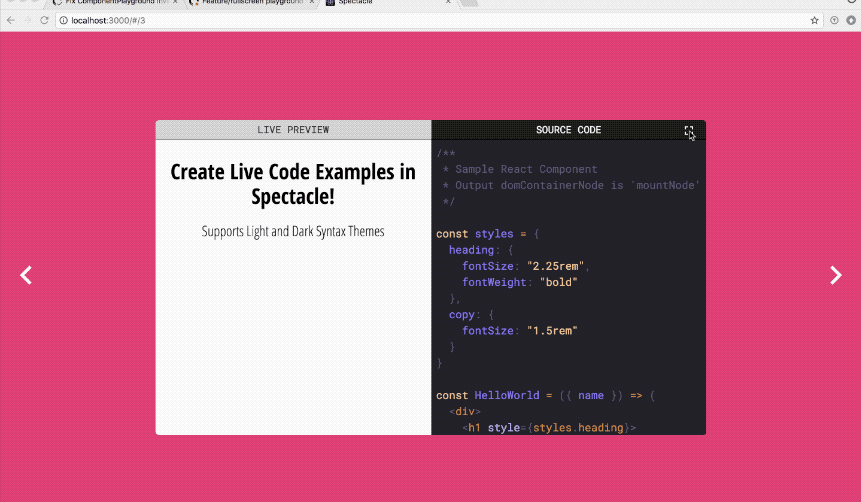Image resolution: width=861 pixels, height=502 pixels.
Task: Place cursor on 'const styles = {' line
Action: tap(488, 234)
